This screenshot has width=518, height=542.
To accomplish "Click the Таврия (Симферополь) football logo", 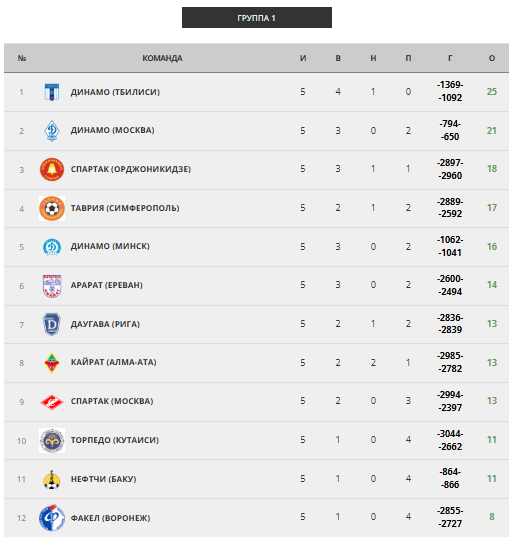I will tap(52, 208).
